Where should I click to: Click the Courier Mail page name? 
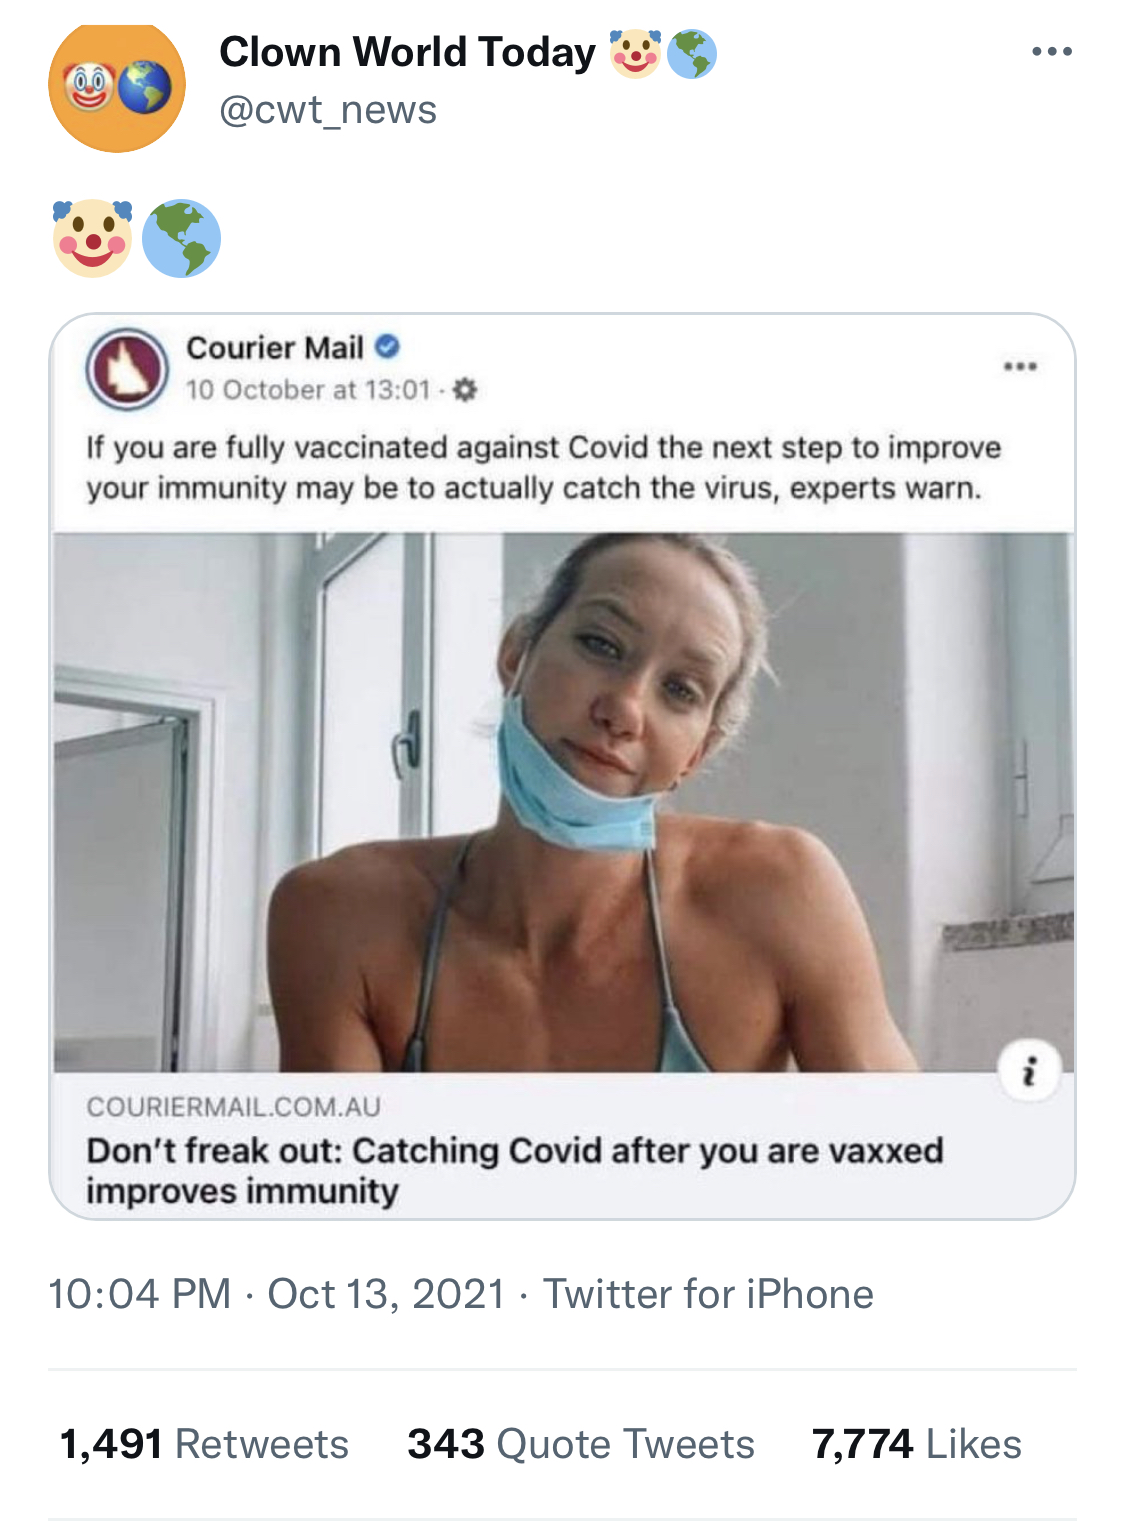[275, 348]
